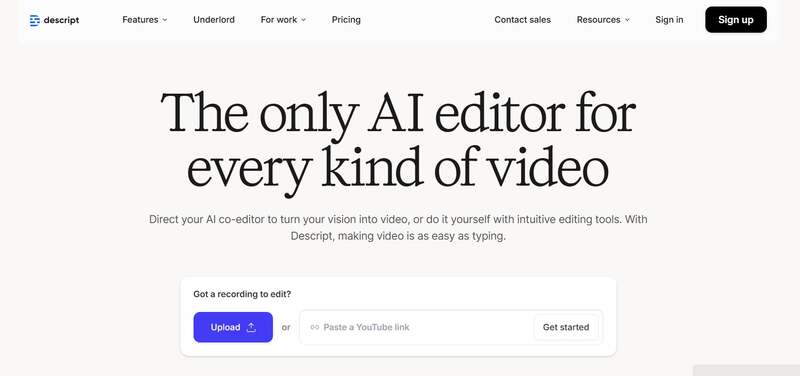Click the 'Direct your AI co-editor' paragraph
800x376 pixels.
(x=398, y=228)
